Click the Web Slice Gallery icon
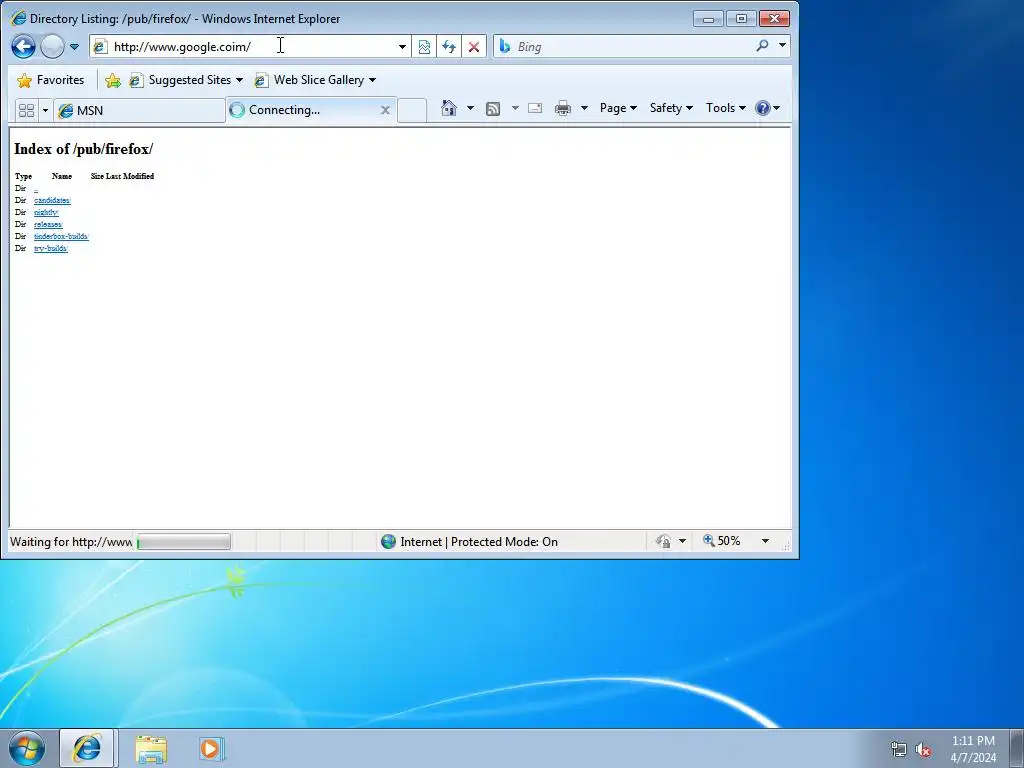This screenshot has width=1024, height=768. pos(261,80)
